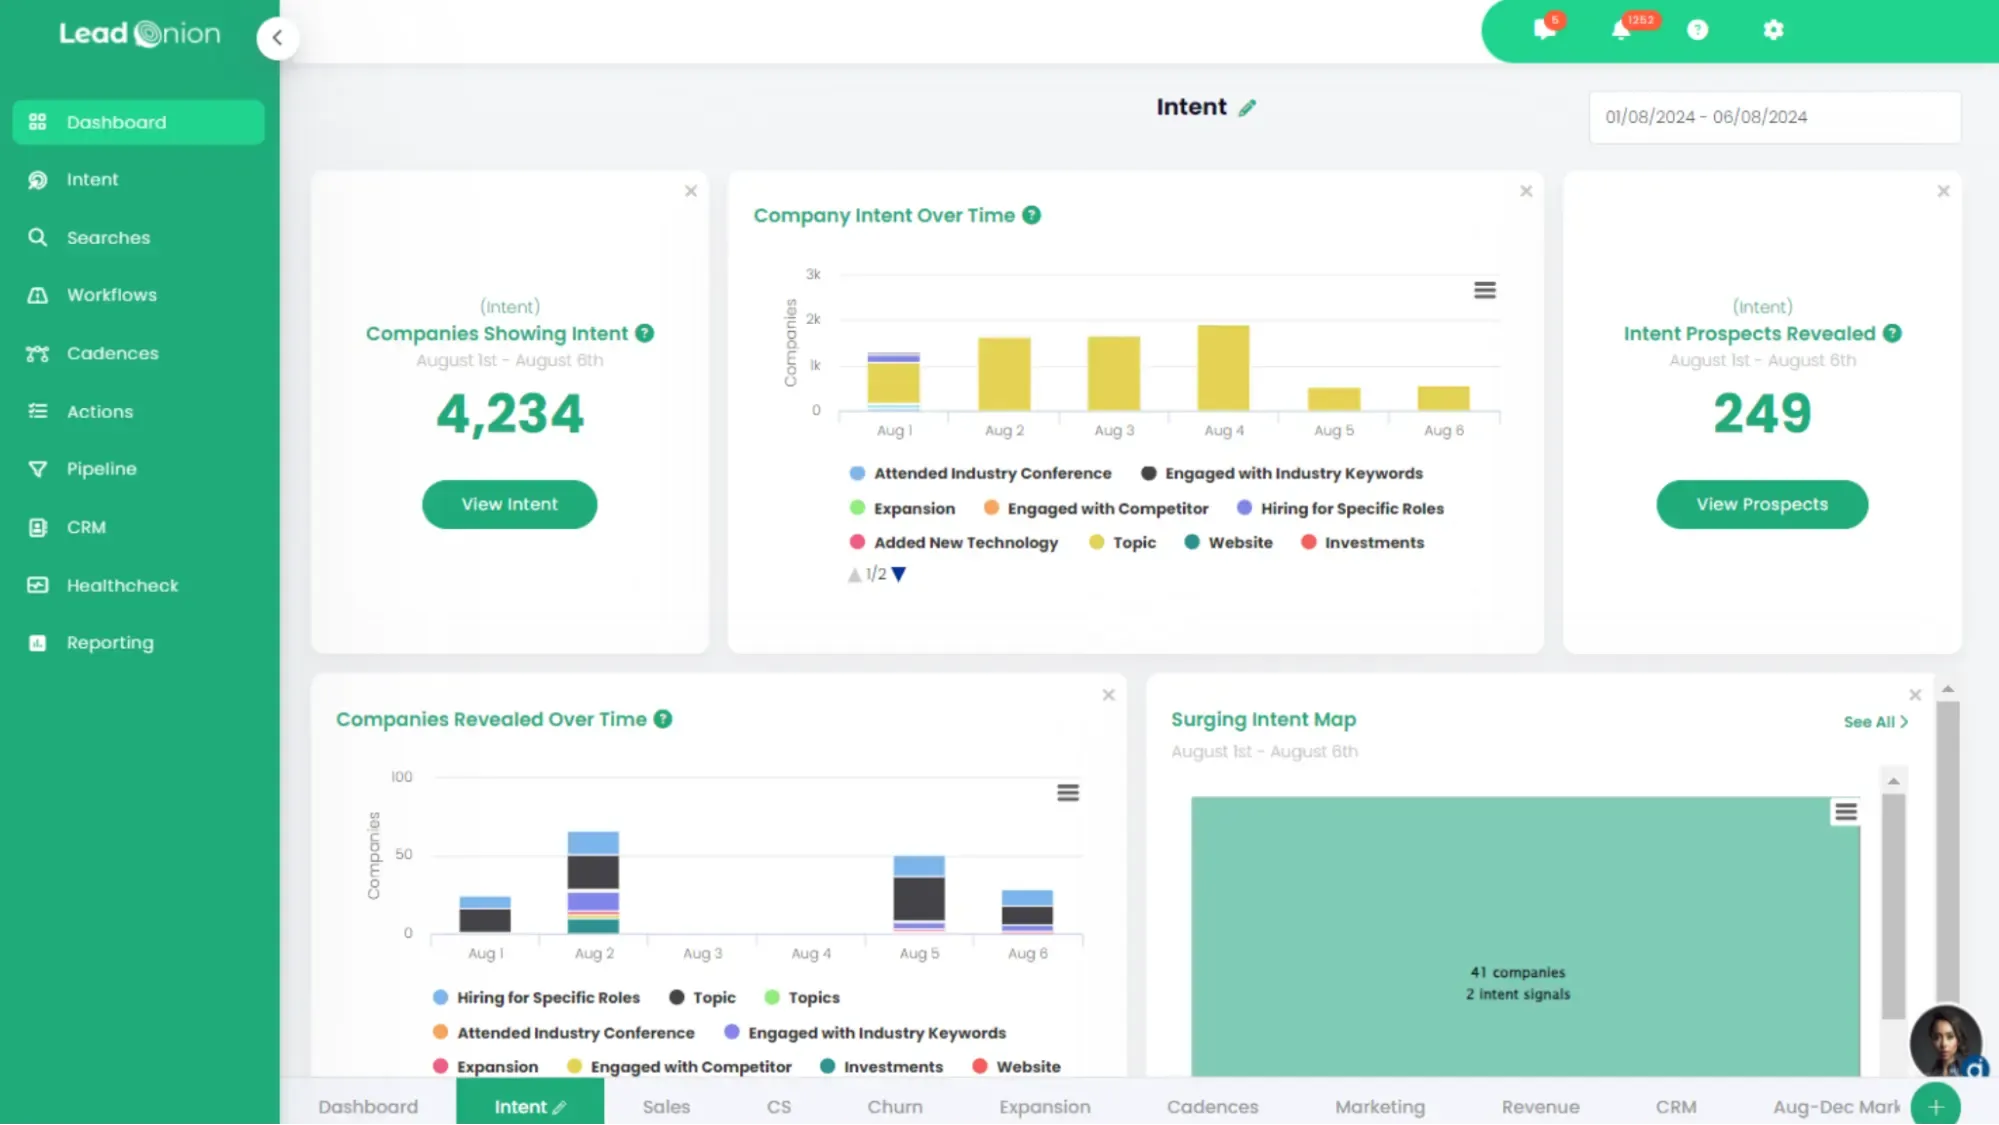Screen dimensions: 1999x1125
Task: Open Companies Revealed Over Time export menu
Action: click(1067, 792)
